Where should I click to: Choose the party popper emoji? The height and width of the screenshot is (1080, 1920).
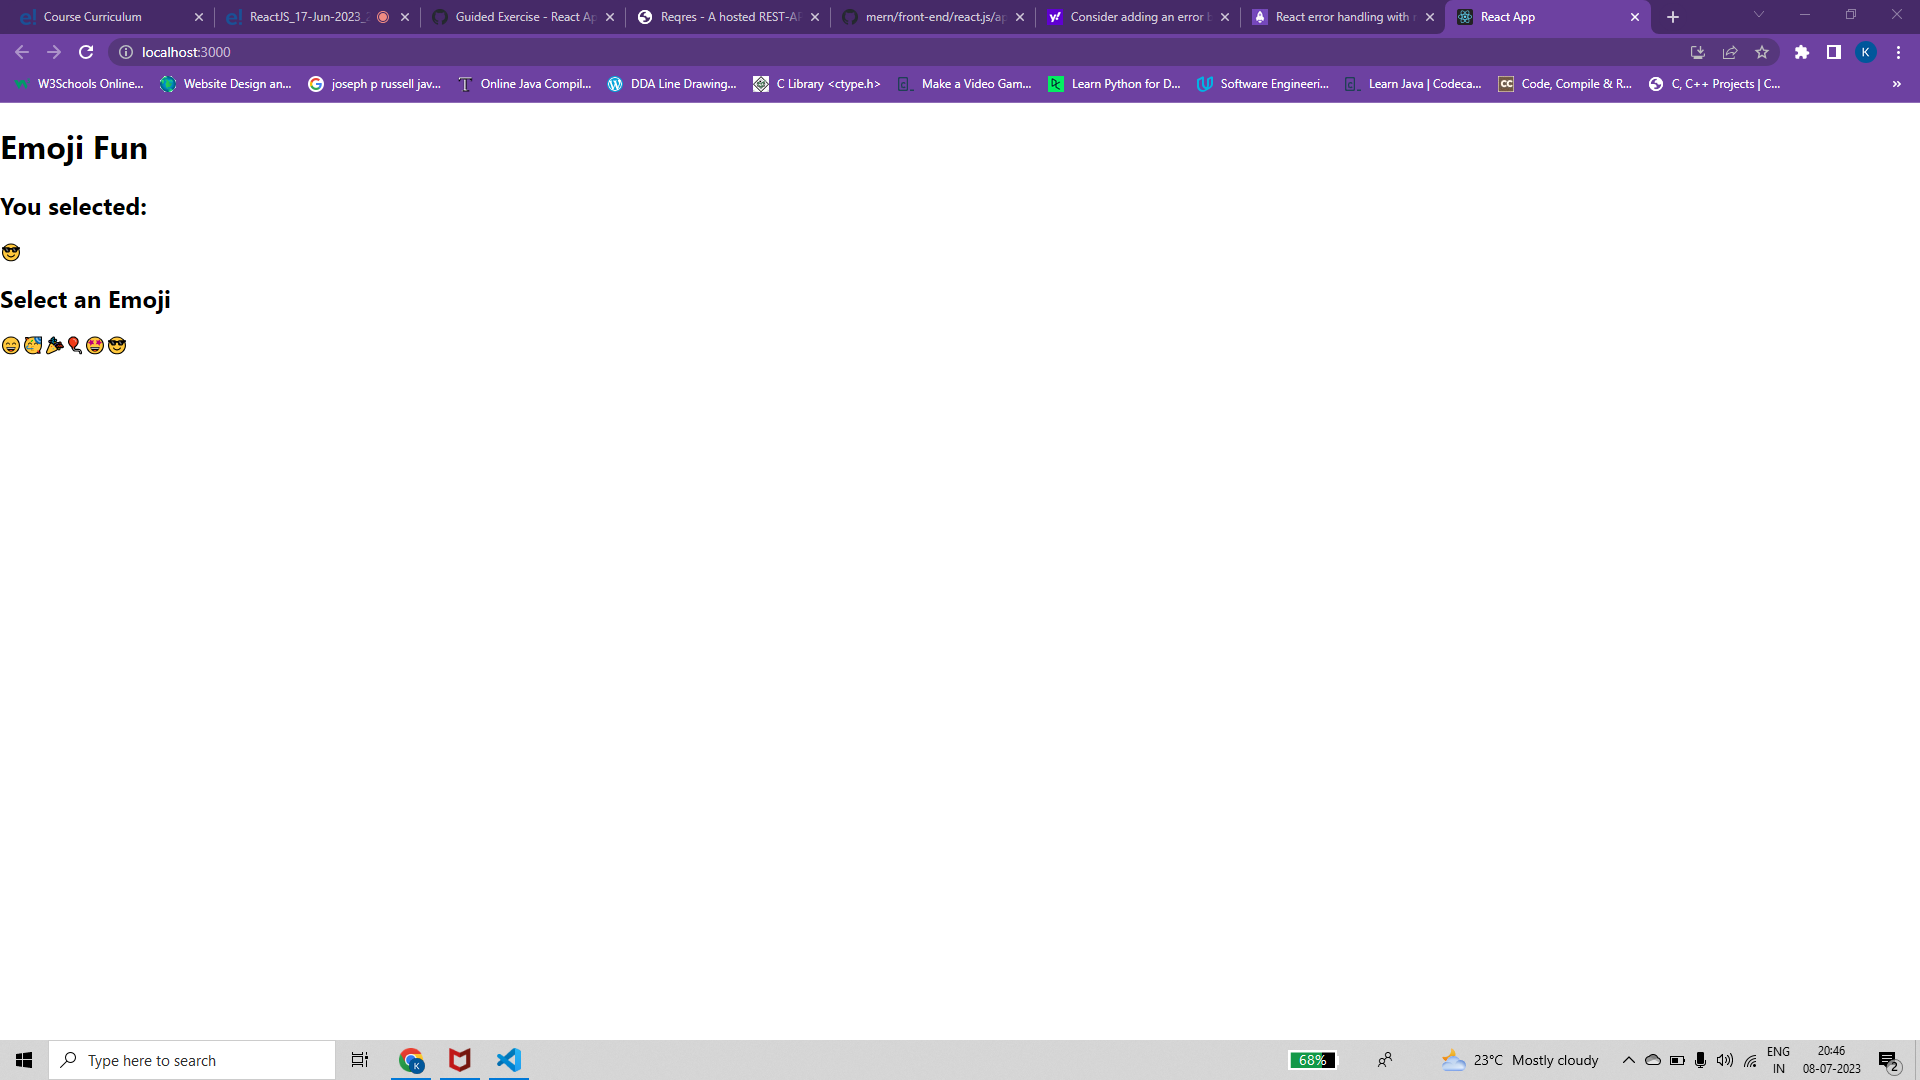54,346
